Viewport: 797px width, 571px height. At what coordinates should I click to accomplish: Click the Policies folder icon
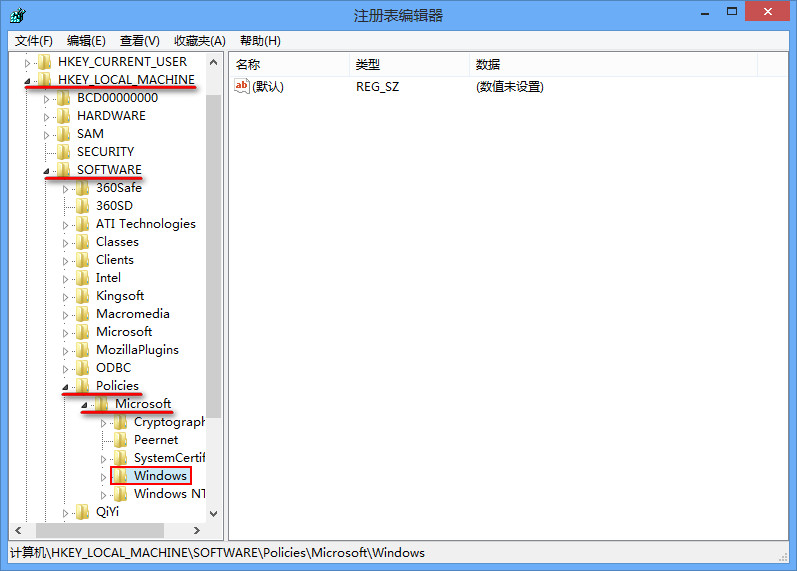(x=83, y=386)
